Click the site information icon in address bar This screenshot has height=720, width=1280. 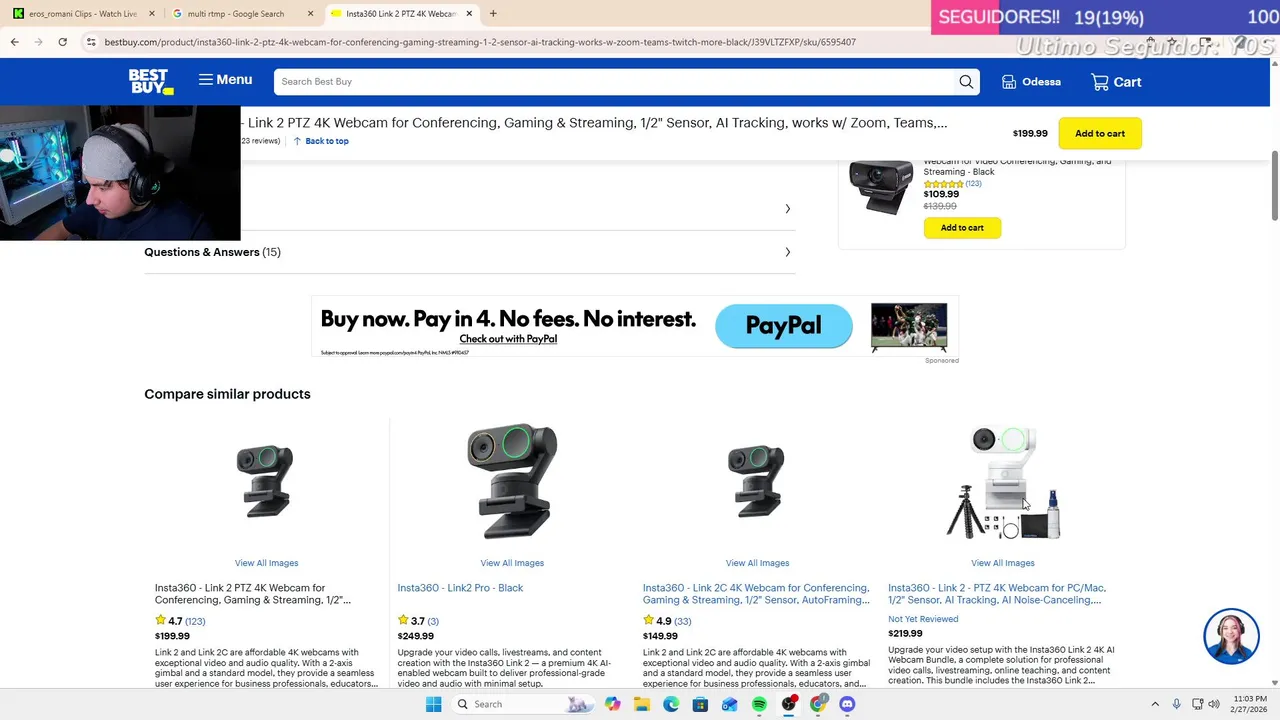[x=91, y=42]
